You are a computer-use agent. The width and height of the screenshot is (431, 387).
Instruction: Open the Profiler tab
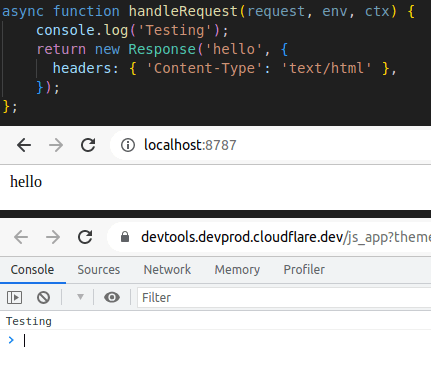pyautogui.click(x=304, y=270)
